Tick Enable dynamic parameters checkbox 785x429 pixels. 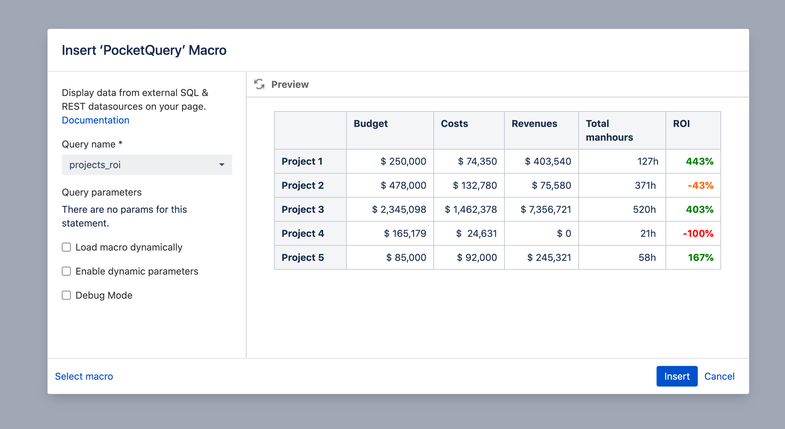pos(66,271)
